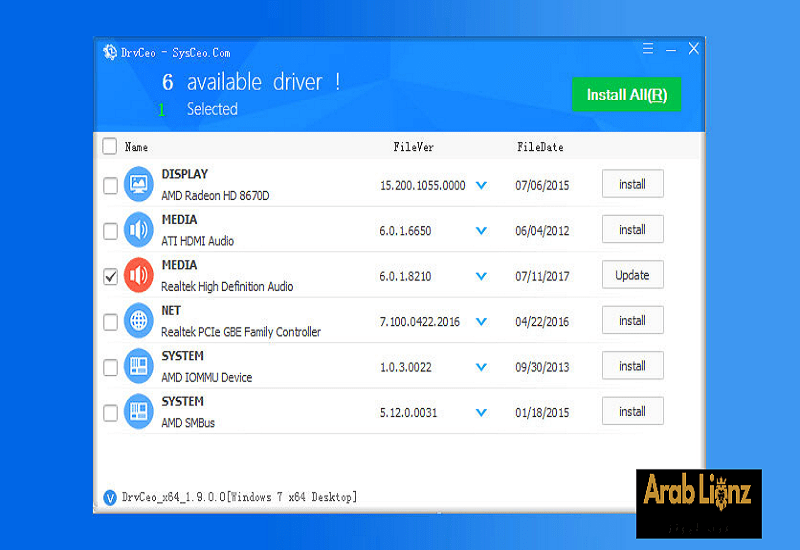Viewport: 800px width, 550px height.
Task: Click the '1 Selected' count text
Action: (198, 109)
